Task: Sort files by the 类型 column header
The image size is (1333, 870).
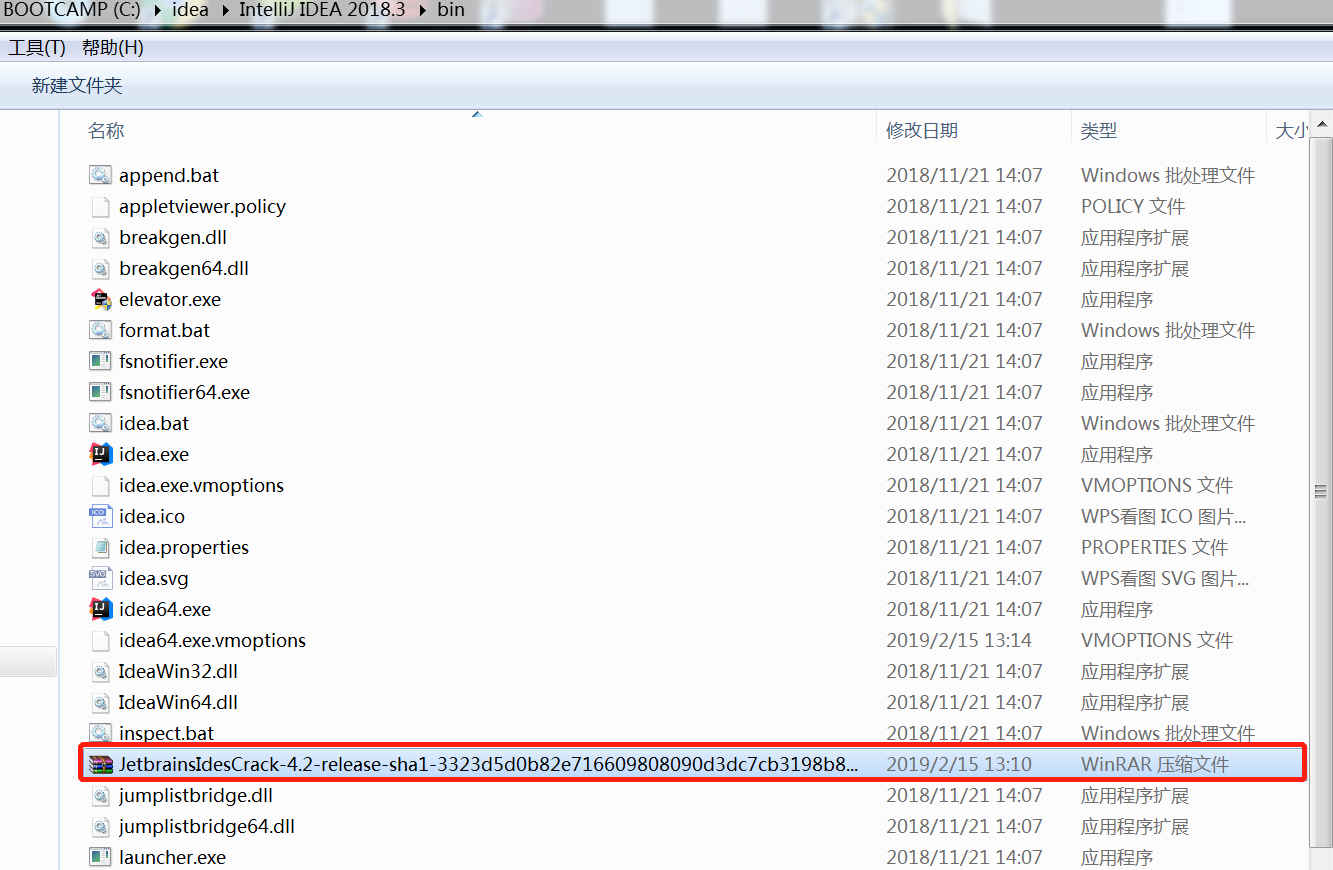Action: pos(1099,131)
